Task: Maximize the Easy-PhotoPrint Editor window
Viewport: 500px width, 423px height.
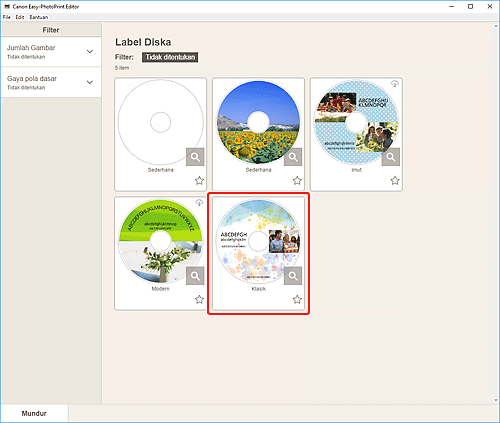Action: tap(470, 7)
